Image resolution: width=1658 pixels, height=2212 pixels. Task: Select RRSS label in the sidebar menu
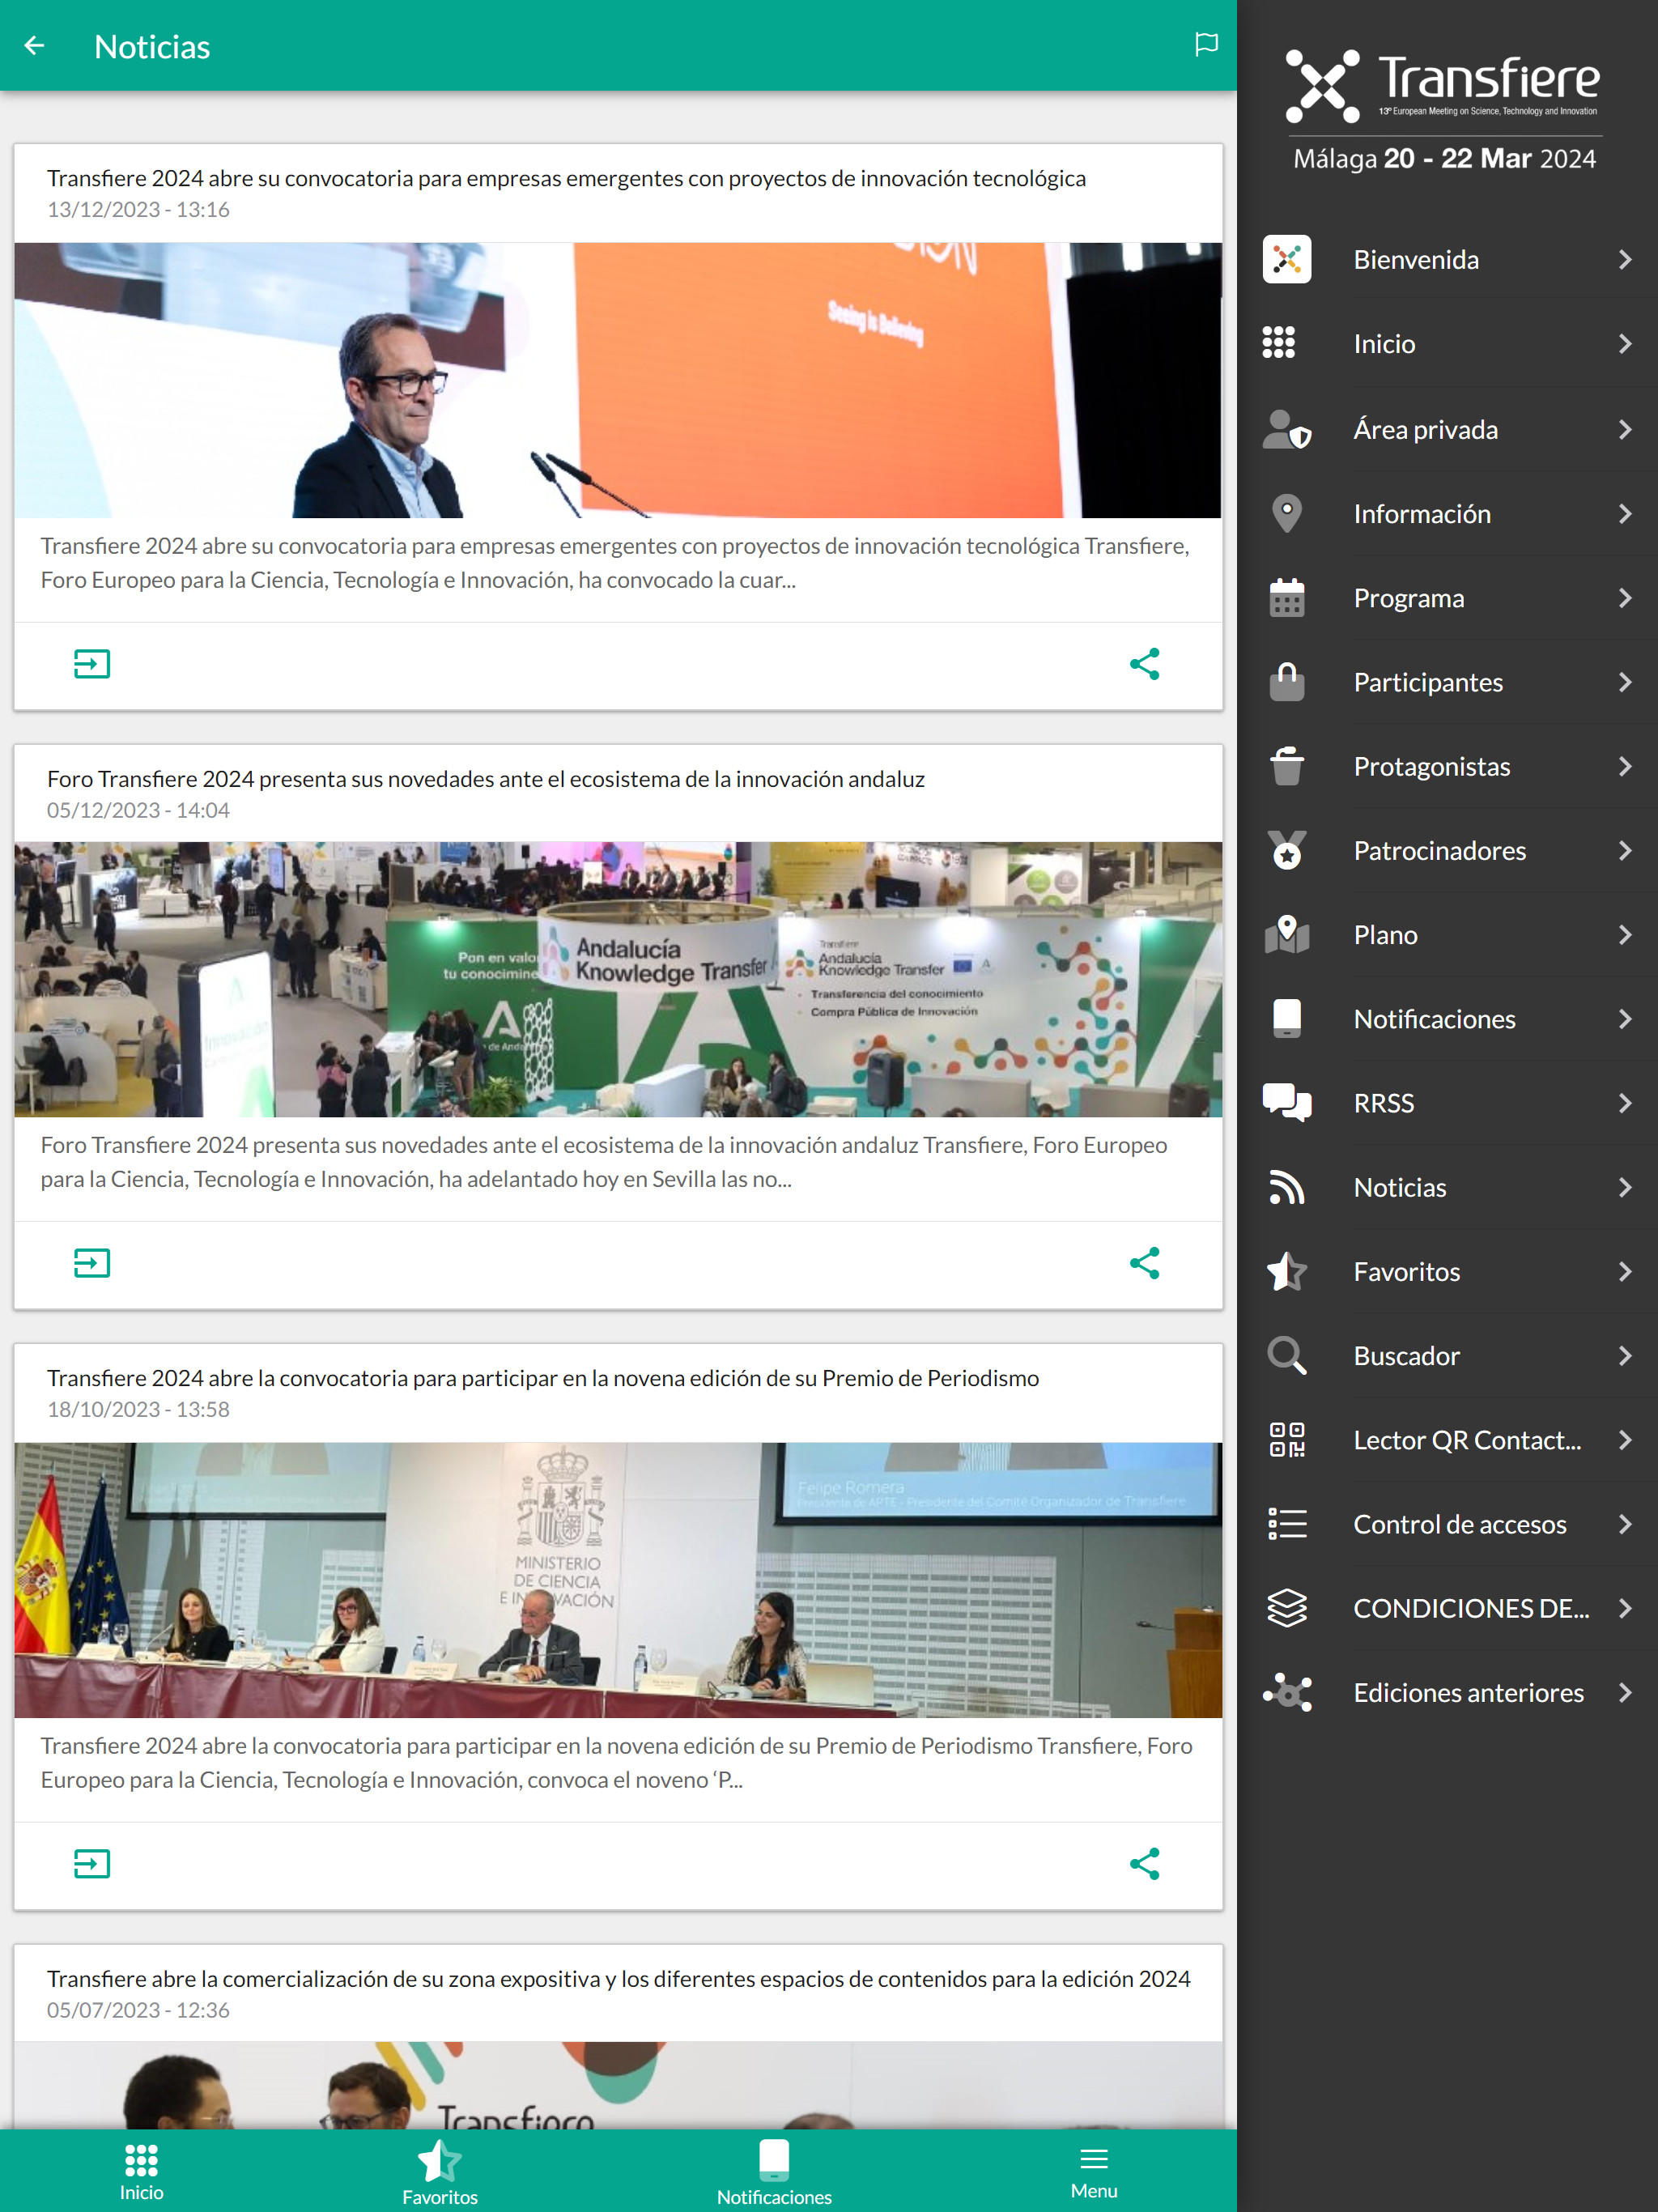pos(1383,1103)
